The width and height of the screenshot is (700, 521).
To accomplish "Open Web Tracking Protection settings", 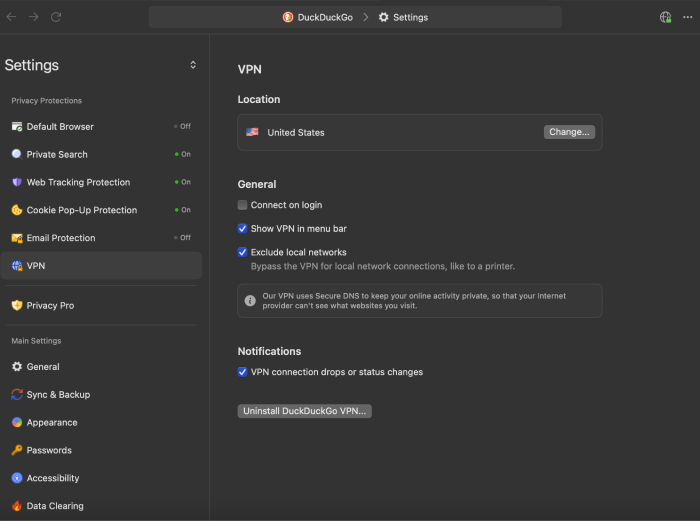I will click(101, 182).
